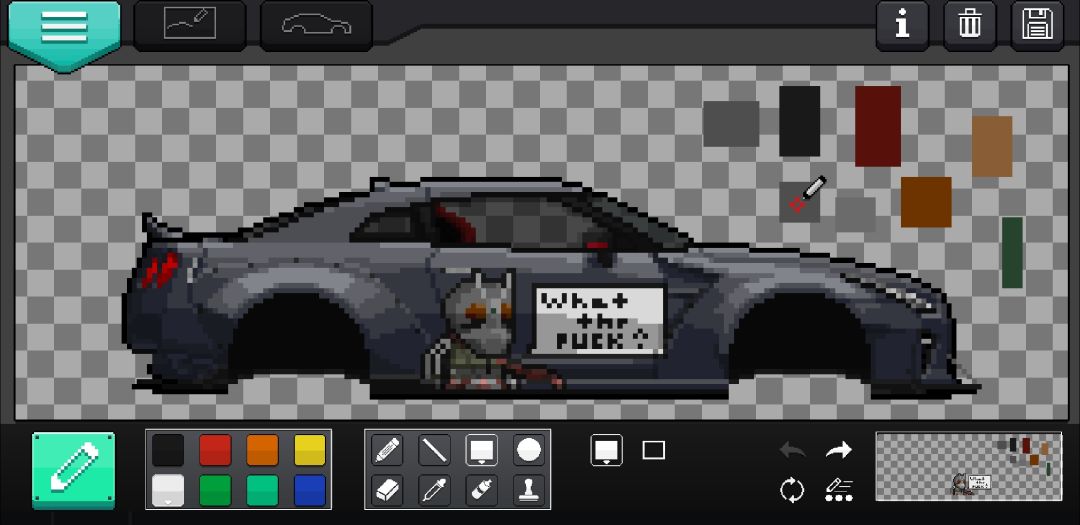Select the eraser tool
This screenshot has height=525, width=1080.
(387, 491)
